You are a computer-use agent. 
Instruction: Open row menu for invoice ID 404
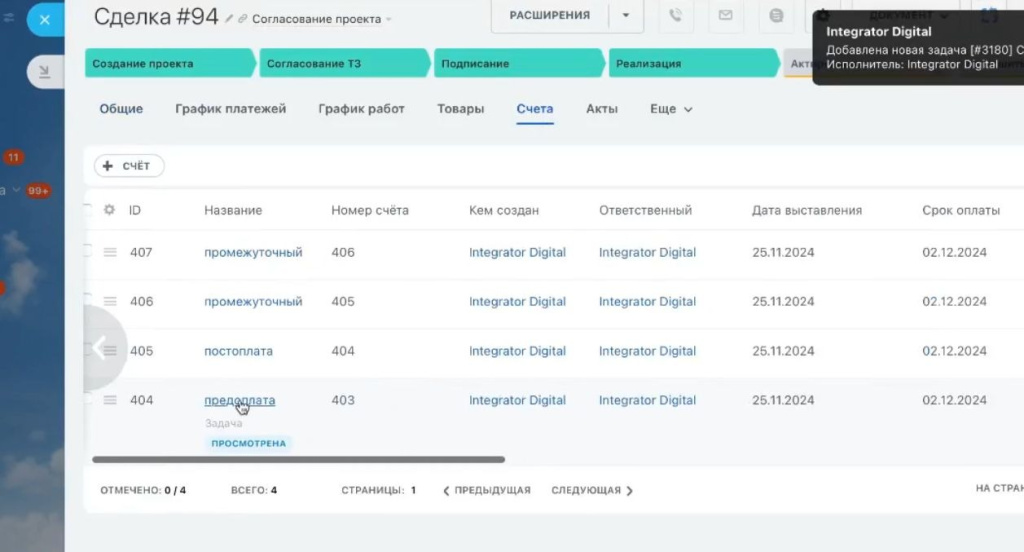tap(110, 400)
